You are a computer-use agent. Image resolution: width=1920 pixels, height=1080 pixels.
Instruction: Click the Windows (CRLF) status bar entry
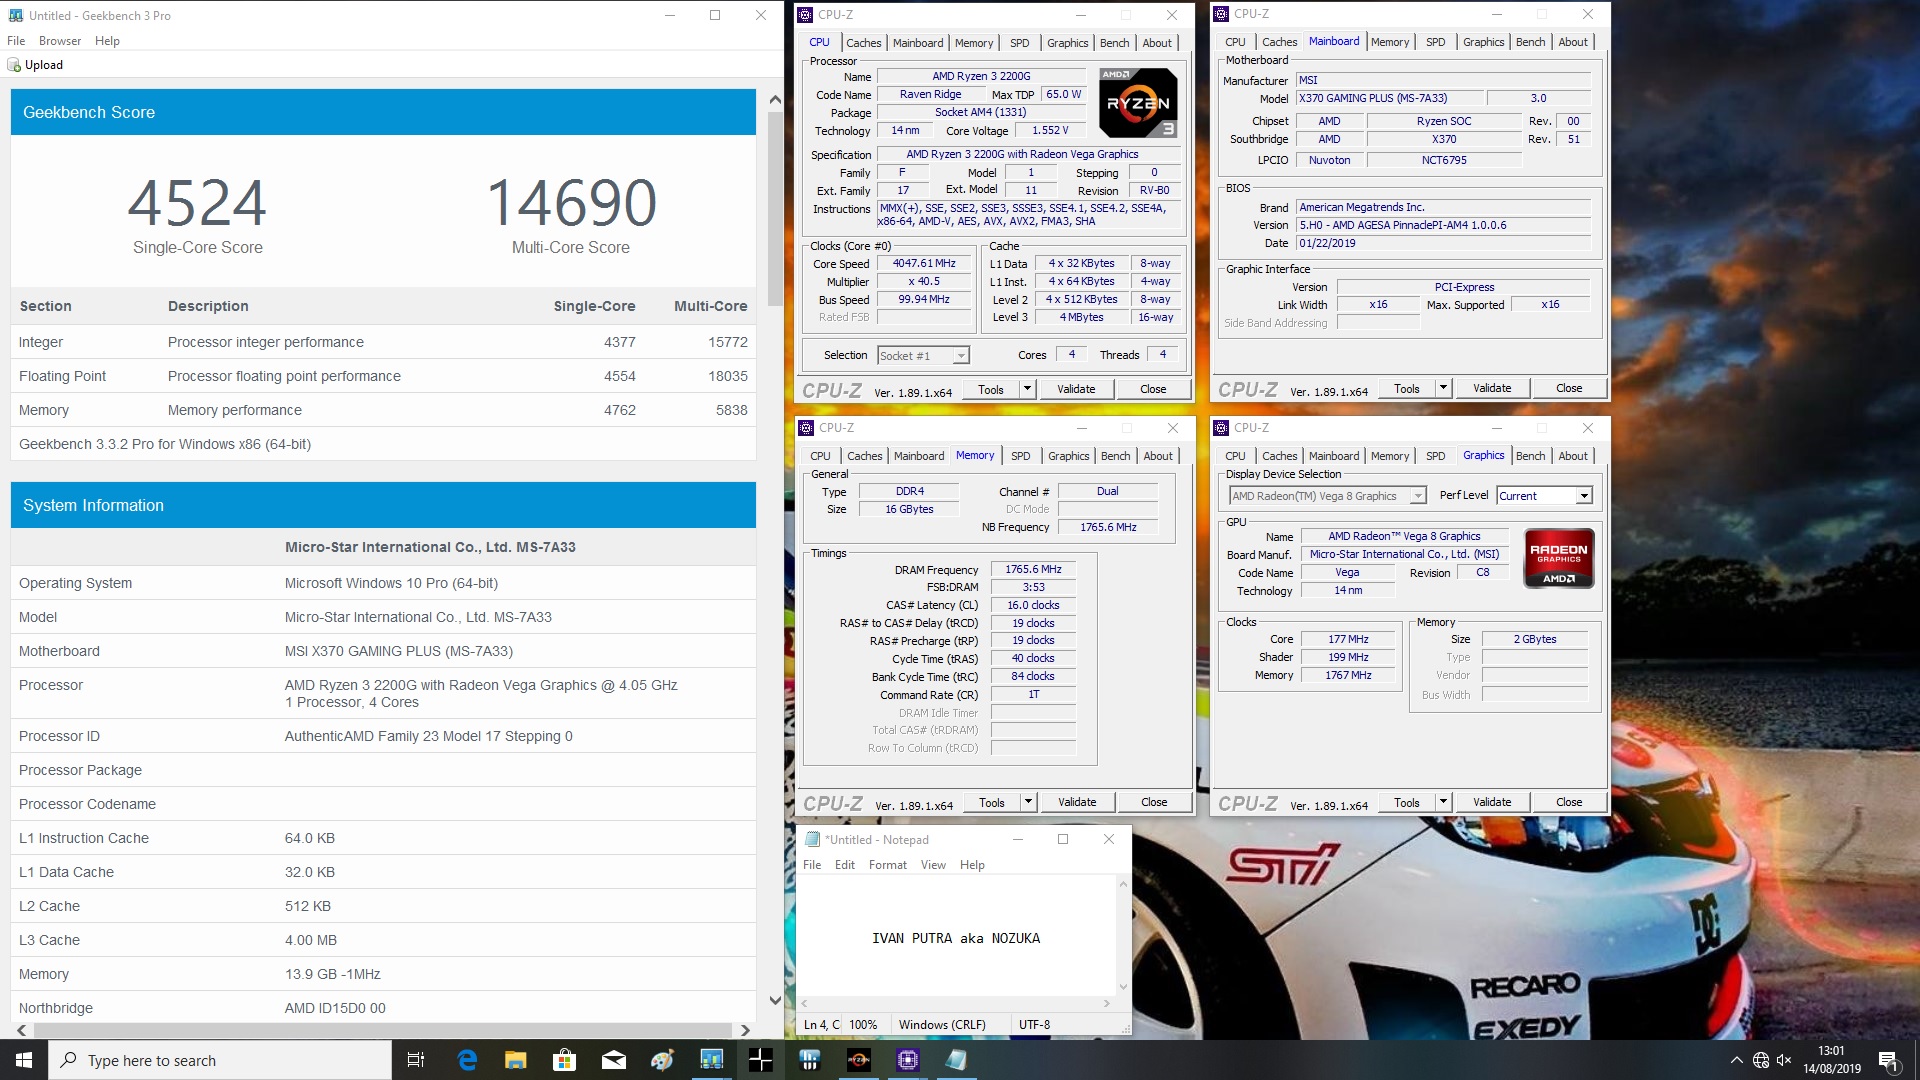coord(942,1024)
